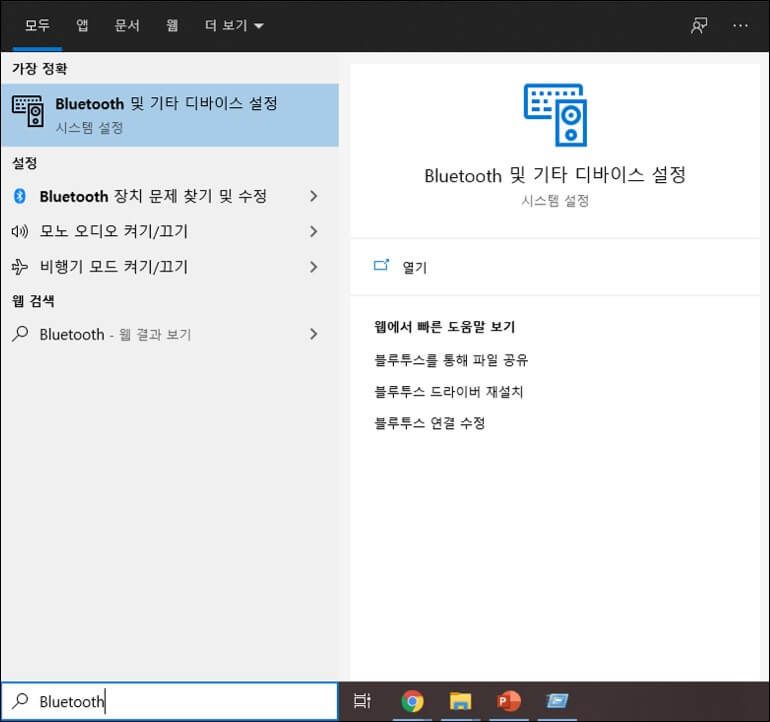The width and height of the screenshot is (770, 722).
Task: Open the 더 보기 dropdown
Action: pos(234,26)
